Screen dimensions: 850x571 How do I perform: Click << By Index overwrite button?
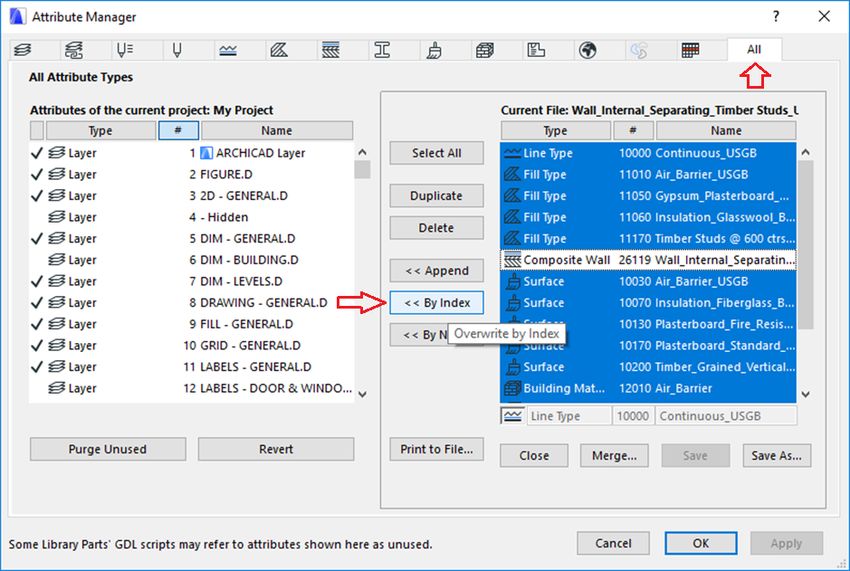436,303
